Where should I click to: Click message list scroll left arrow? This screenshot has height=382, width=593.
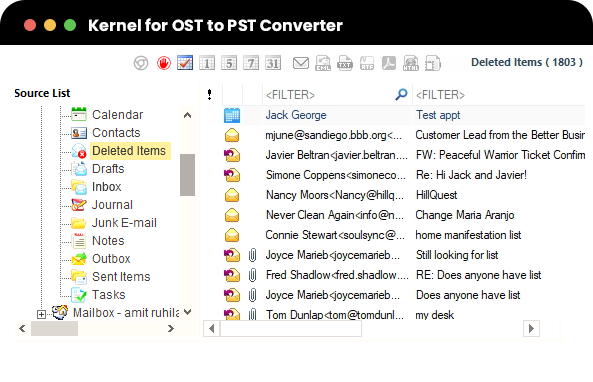211,329
